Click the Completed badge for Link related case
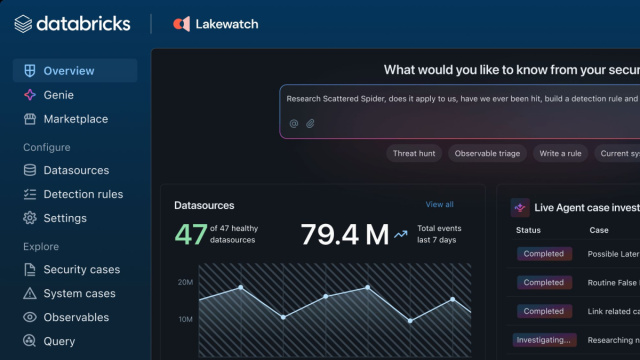 tap(544, 311)
